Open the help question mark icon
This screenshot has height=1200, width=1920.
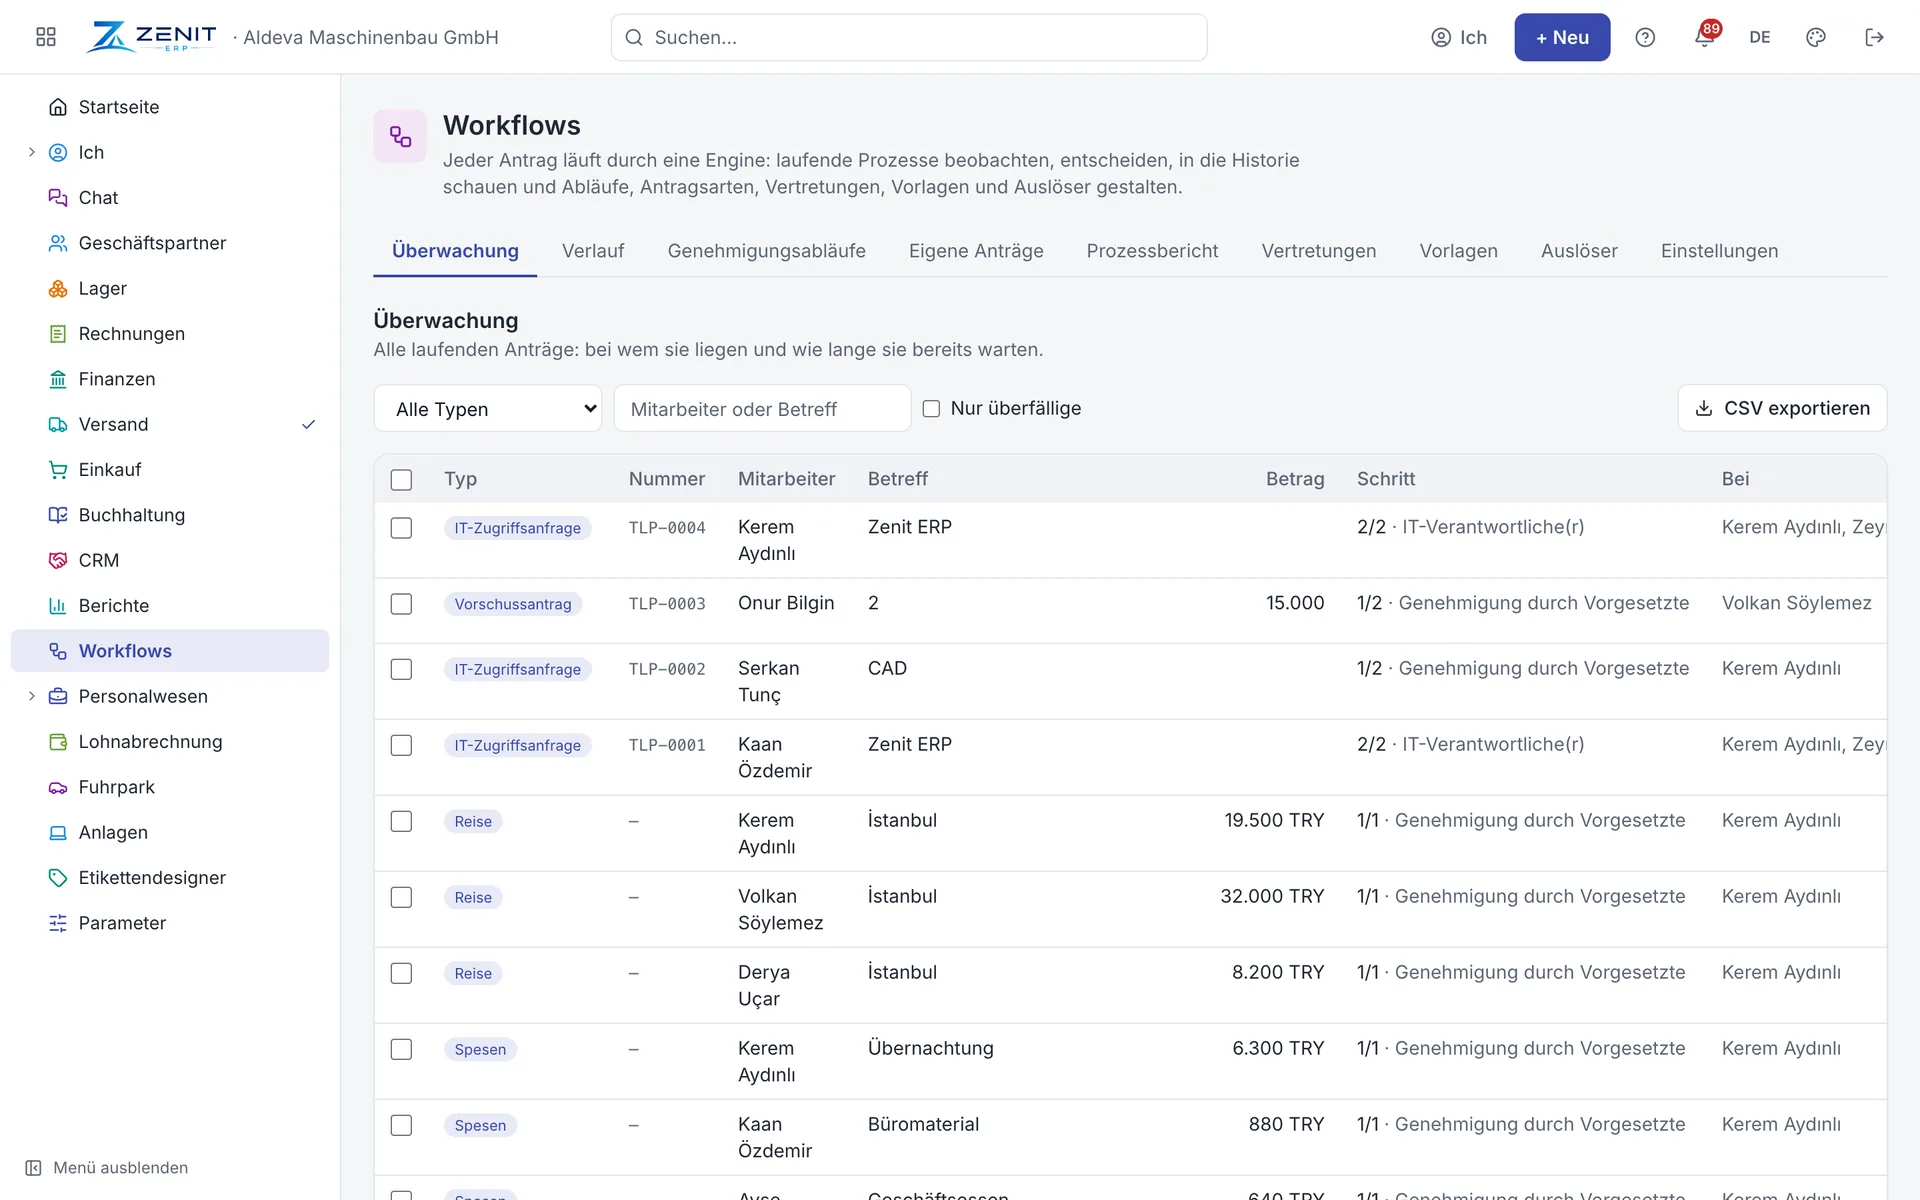pyautogui.click(x=1645, y=37)
